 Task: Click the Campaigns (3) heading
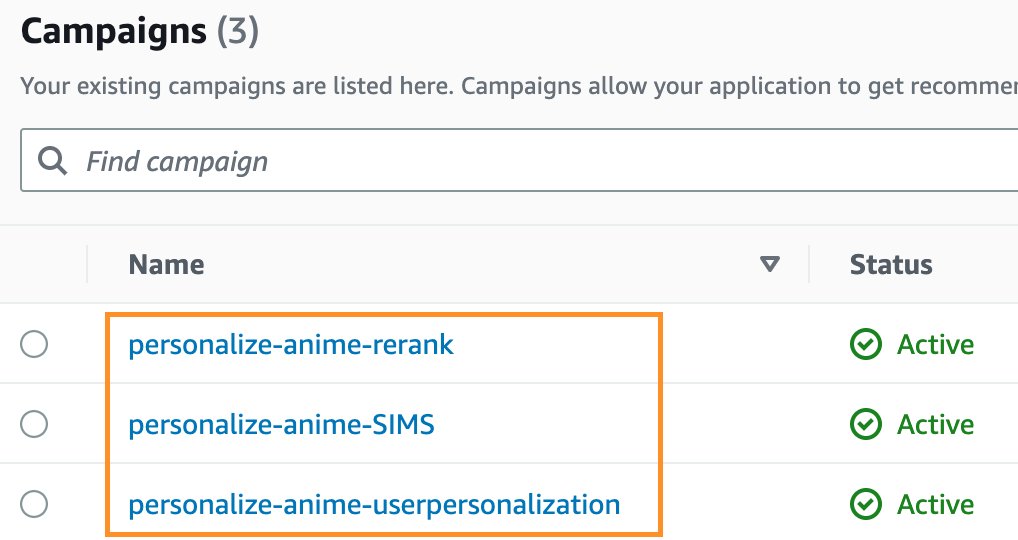140,31
